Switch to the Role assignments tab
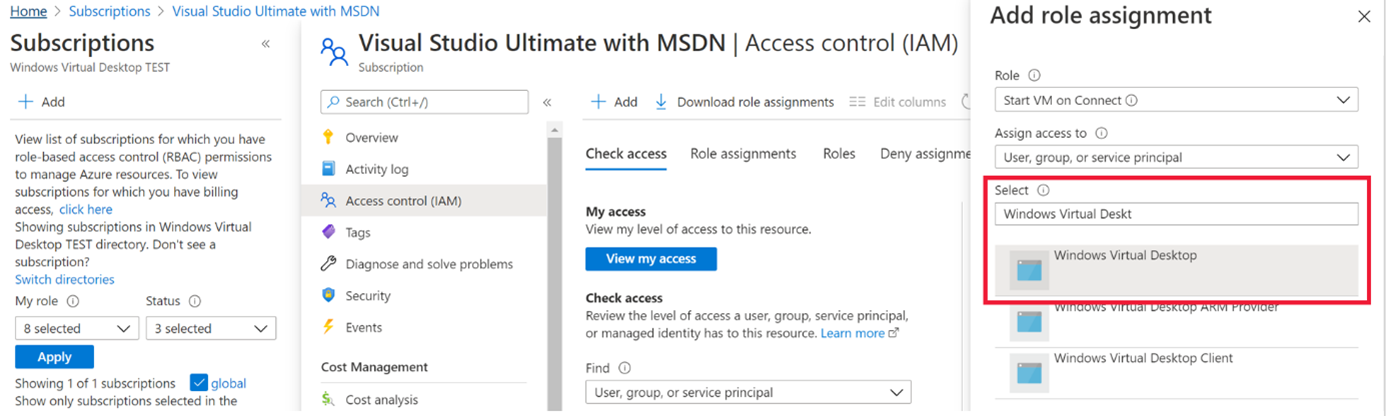Screen dimensions: 1386x416 [x=743, y=154]
